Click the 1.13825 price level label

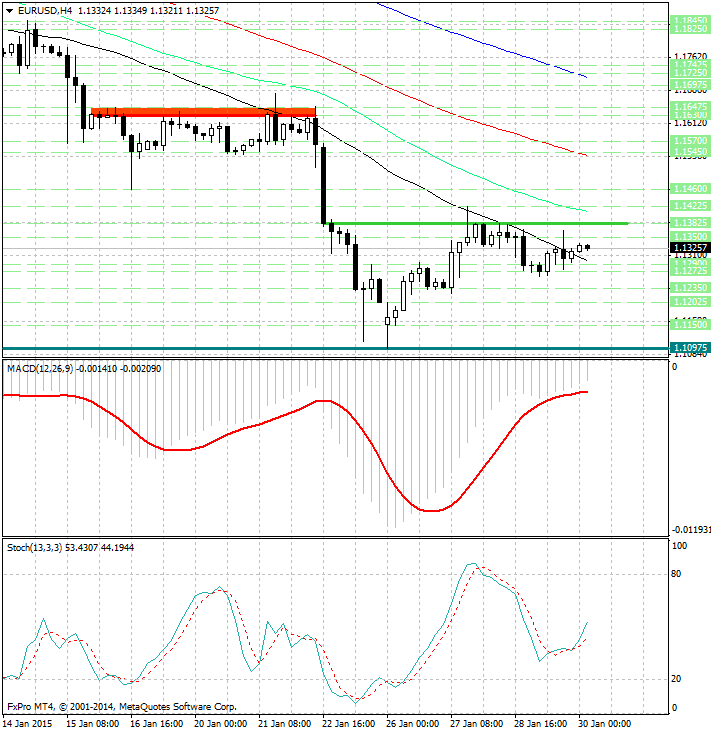click(x=690, y=223)
